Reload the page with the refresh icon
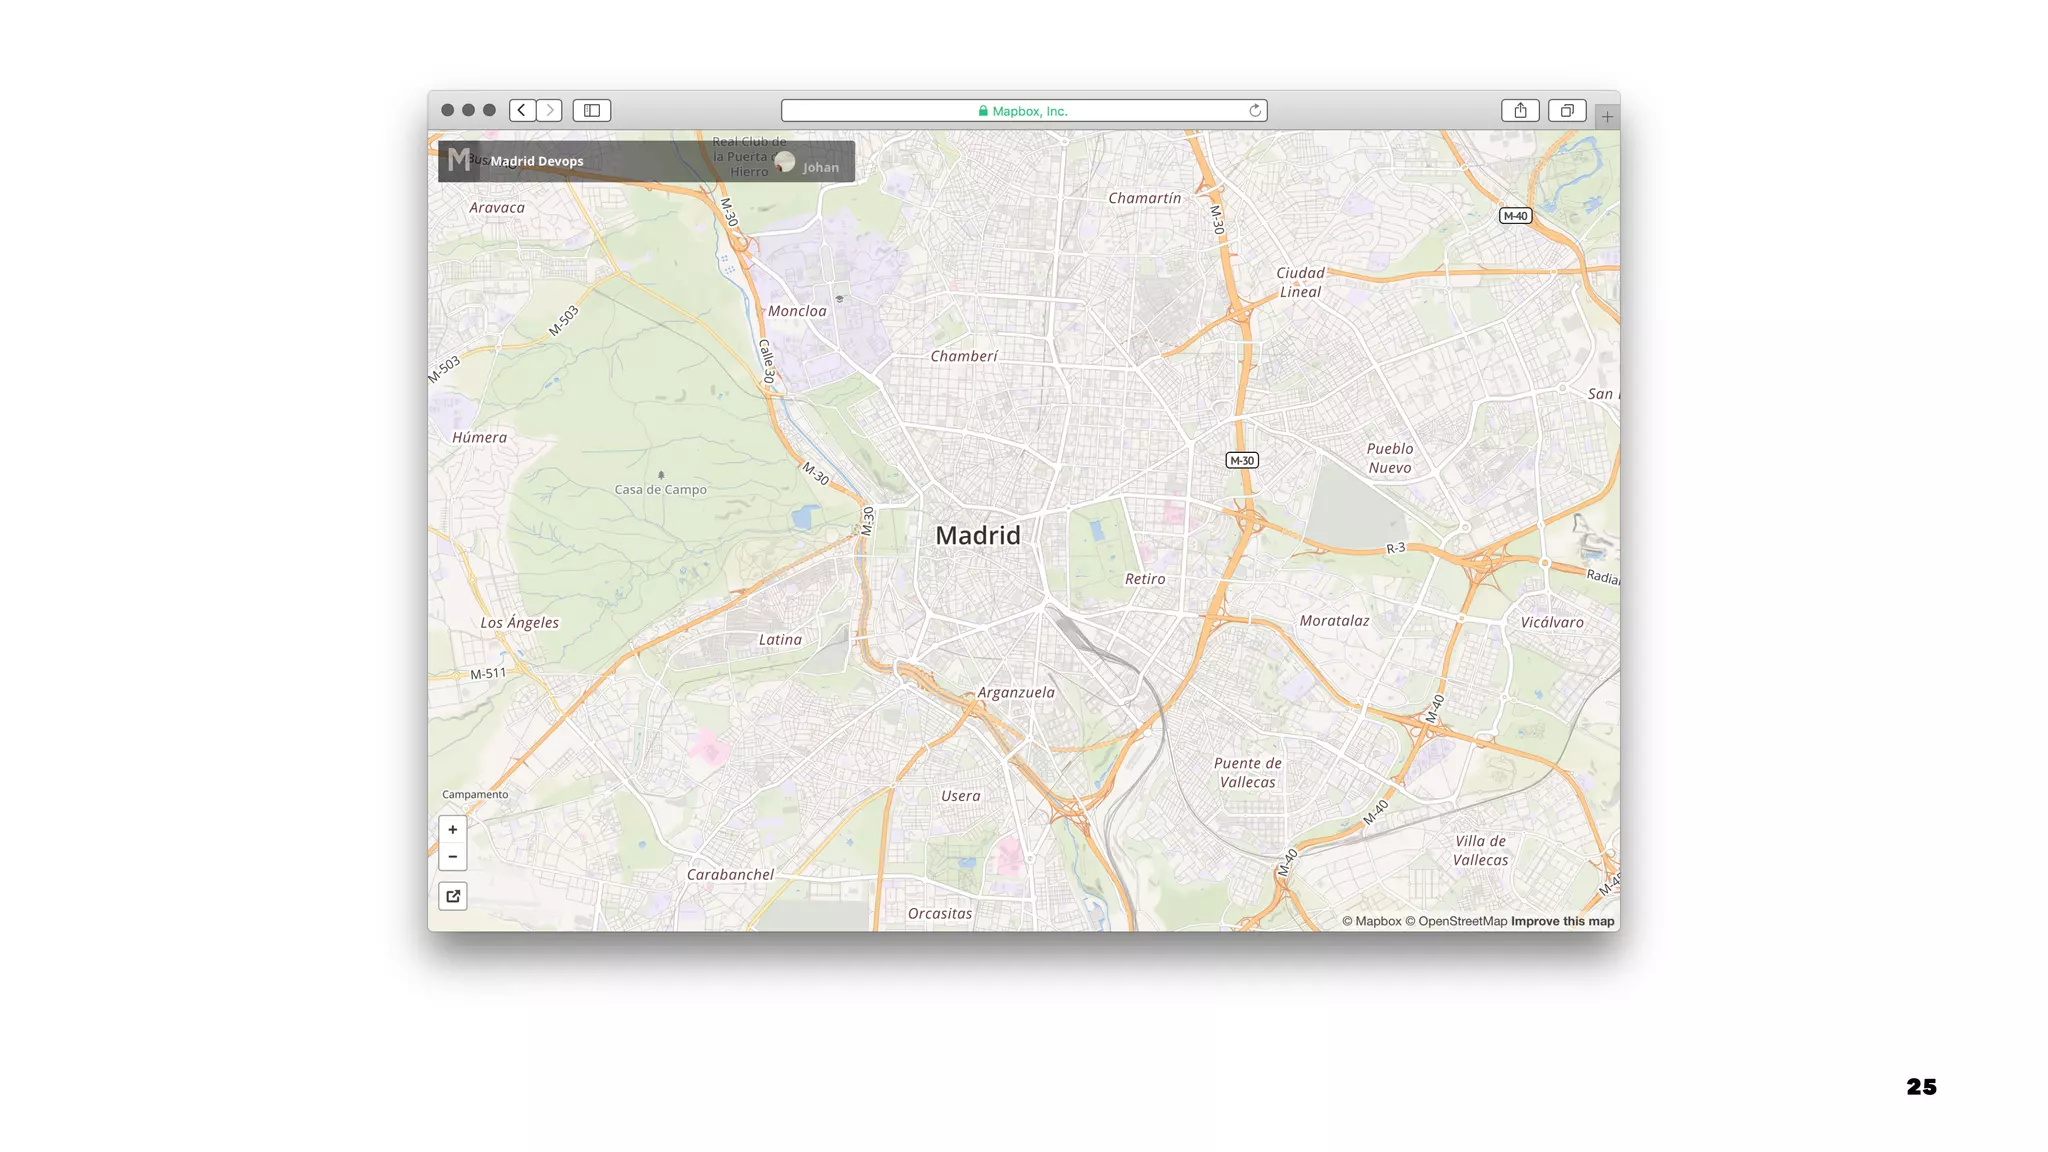Screen dimensions: 2048x1152 (1255, 111)
